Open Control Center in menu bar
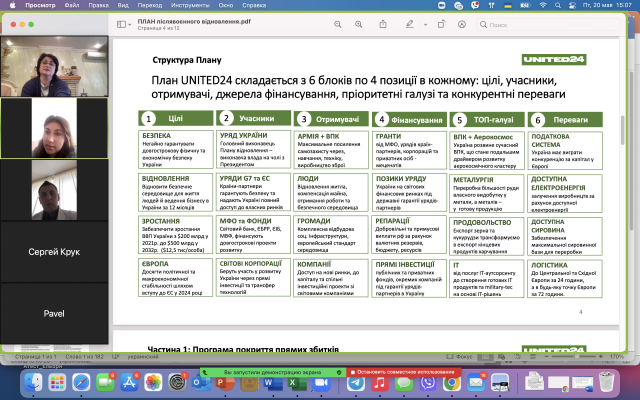 coord(572,5)
